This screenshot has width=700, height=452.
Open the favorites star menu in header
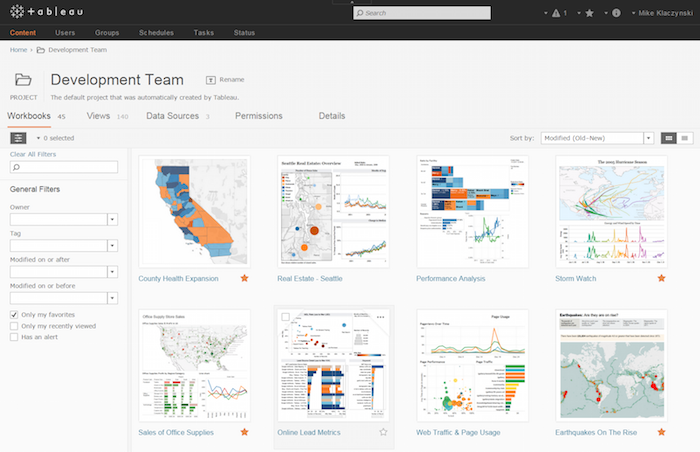(590, 13)
